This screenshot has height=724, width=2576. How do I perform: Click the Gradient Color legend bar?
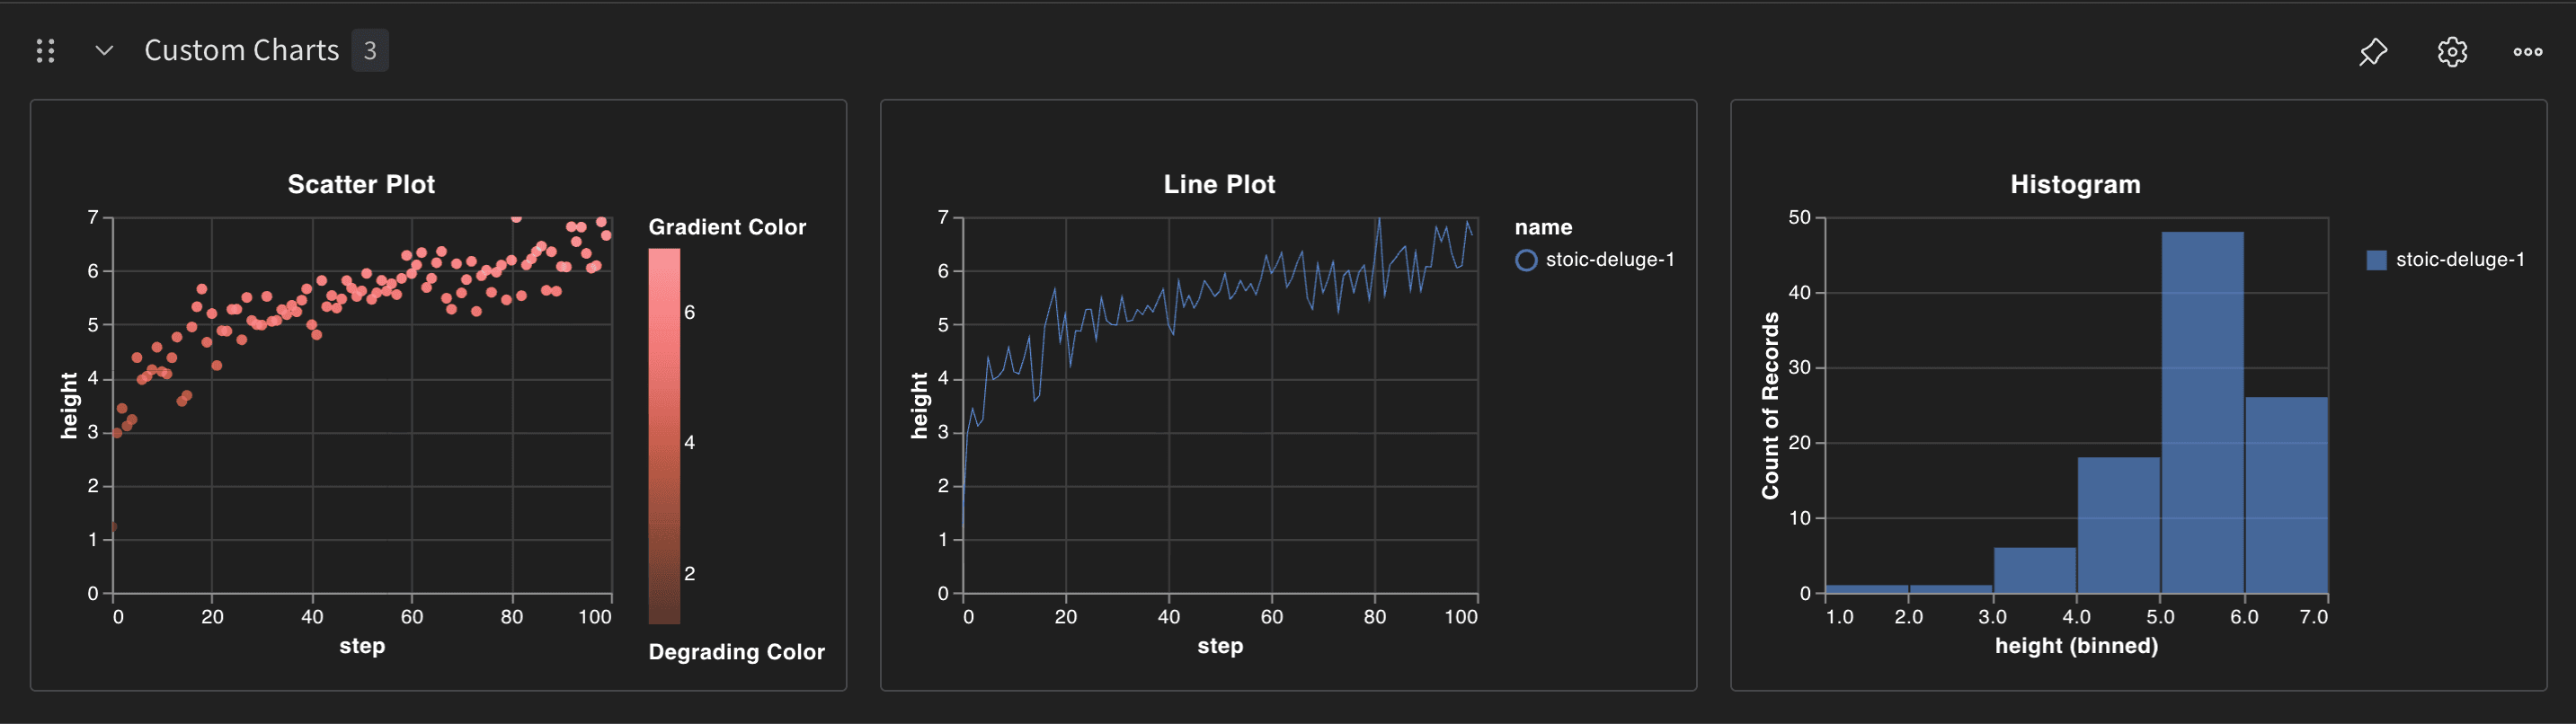664,435
